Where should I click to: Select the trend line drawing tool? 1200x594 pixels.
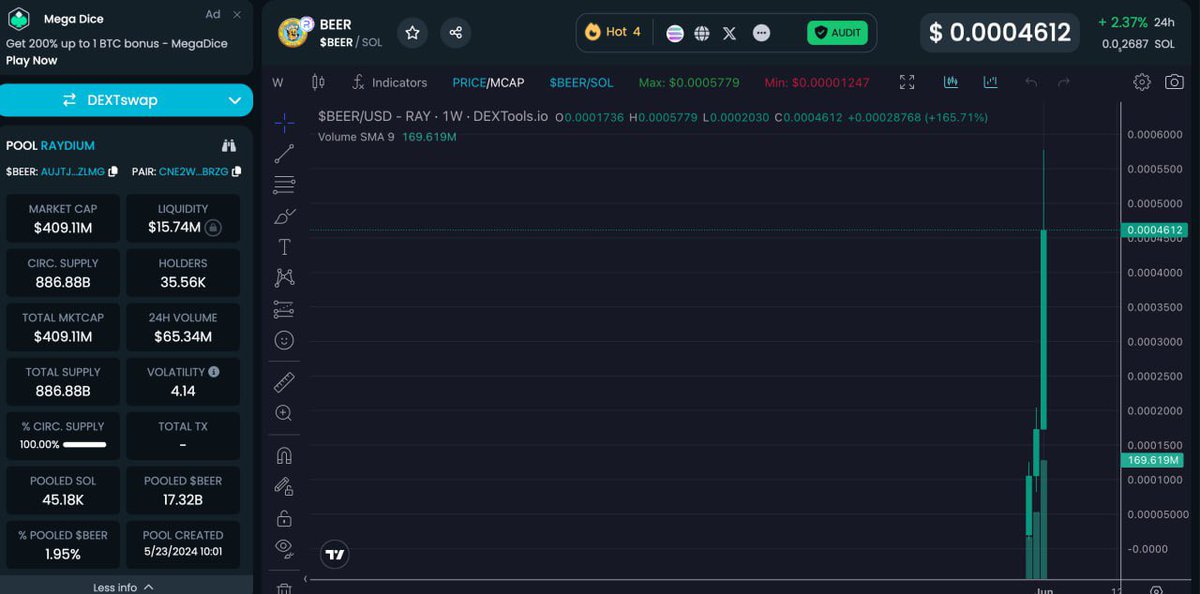[x=284, y=154]
